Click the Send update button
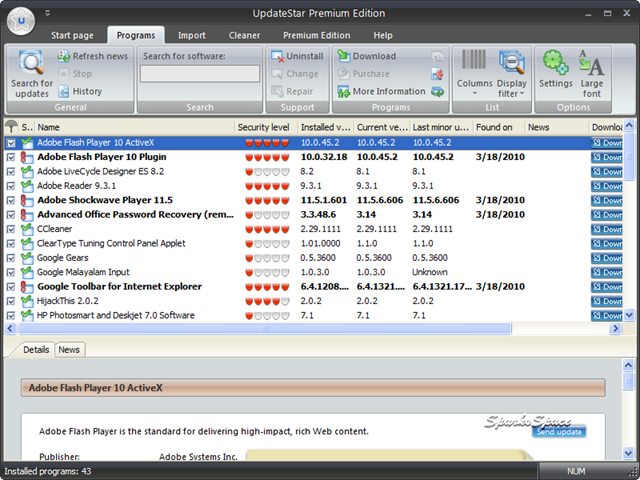640x480 pixels. point(559,432)
